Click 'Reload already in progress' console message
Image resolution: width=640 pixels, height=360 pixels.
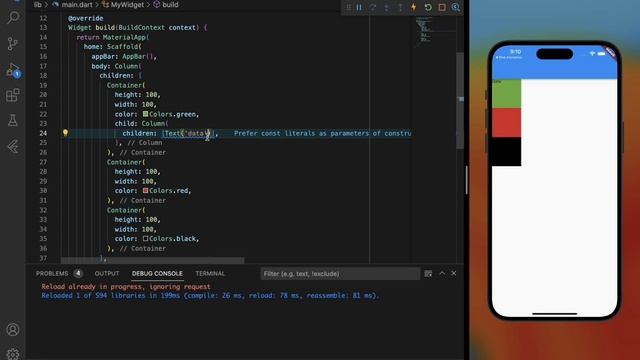[126, 287]
